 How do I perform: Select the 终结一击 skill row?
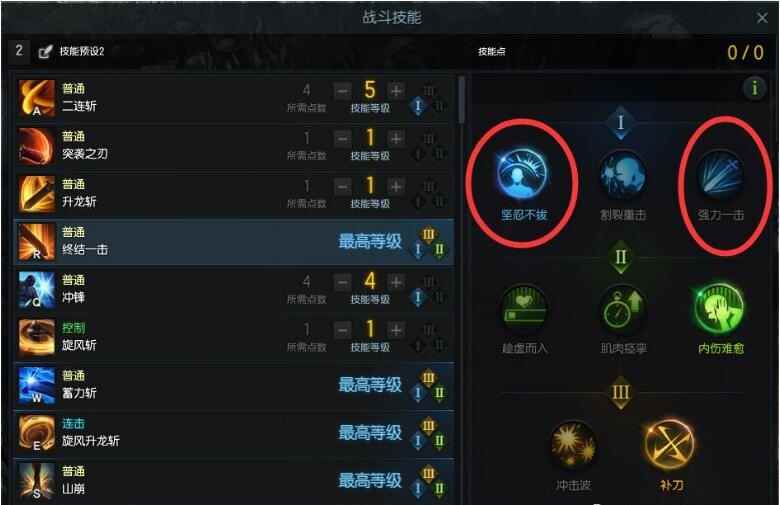click(234, 242)
